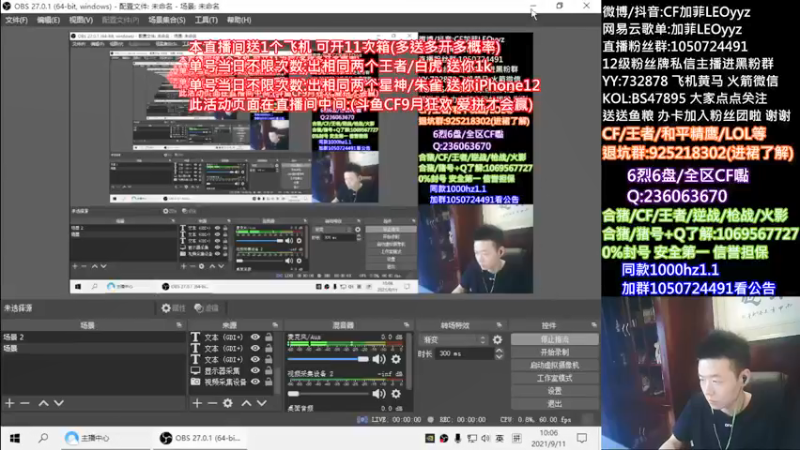Click 滤镜 filters icon in source toolbar
This screenshot has width=800, height=450.
(207, 308)
